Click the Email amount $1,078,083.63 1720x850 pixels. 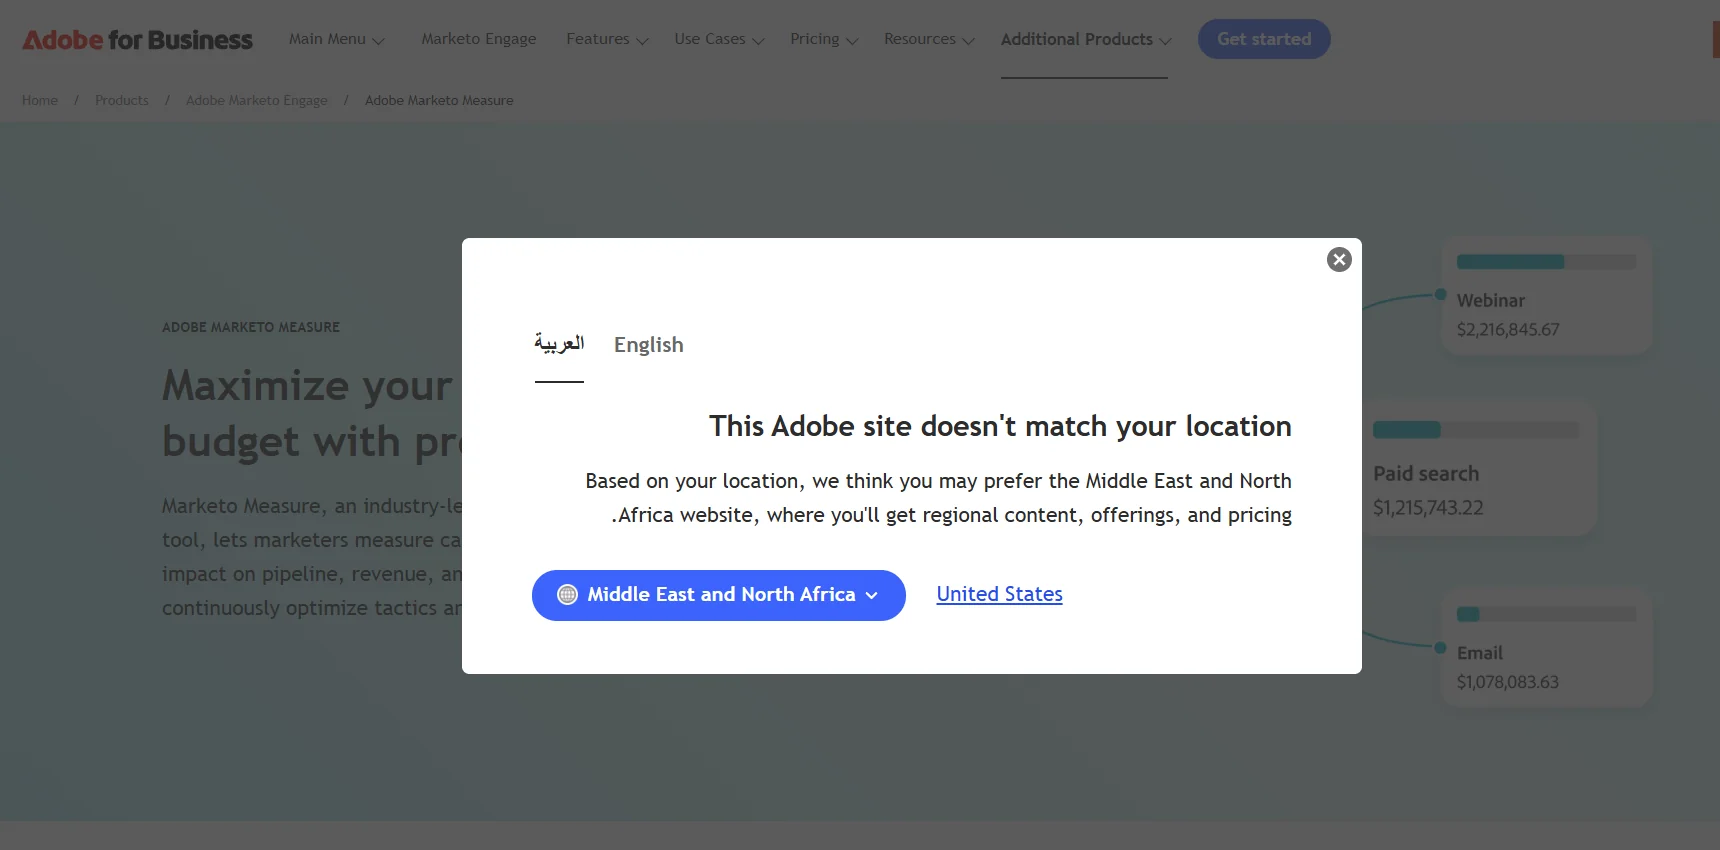tap(1508, 682)
